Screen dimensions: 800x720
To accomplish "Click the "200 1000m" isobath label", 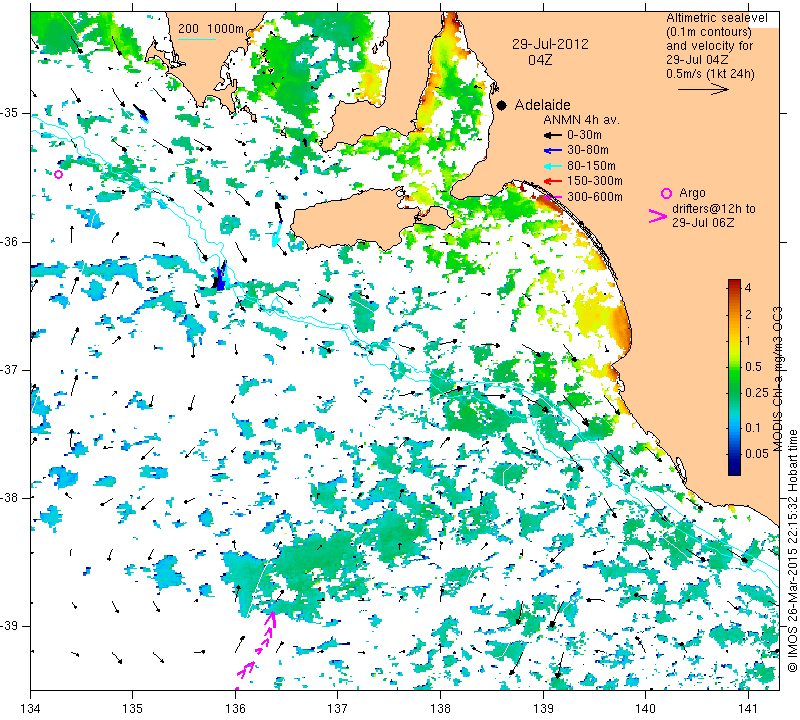I will click(211, 29).
